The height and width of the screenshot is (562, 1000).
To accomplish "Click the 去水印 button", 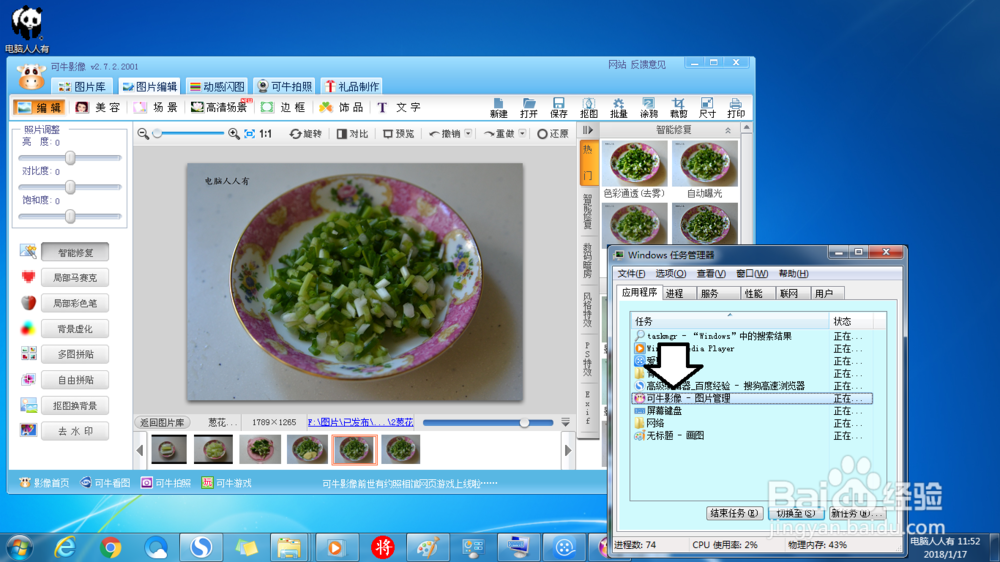I will tap(75, 431).
